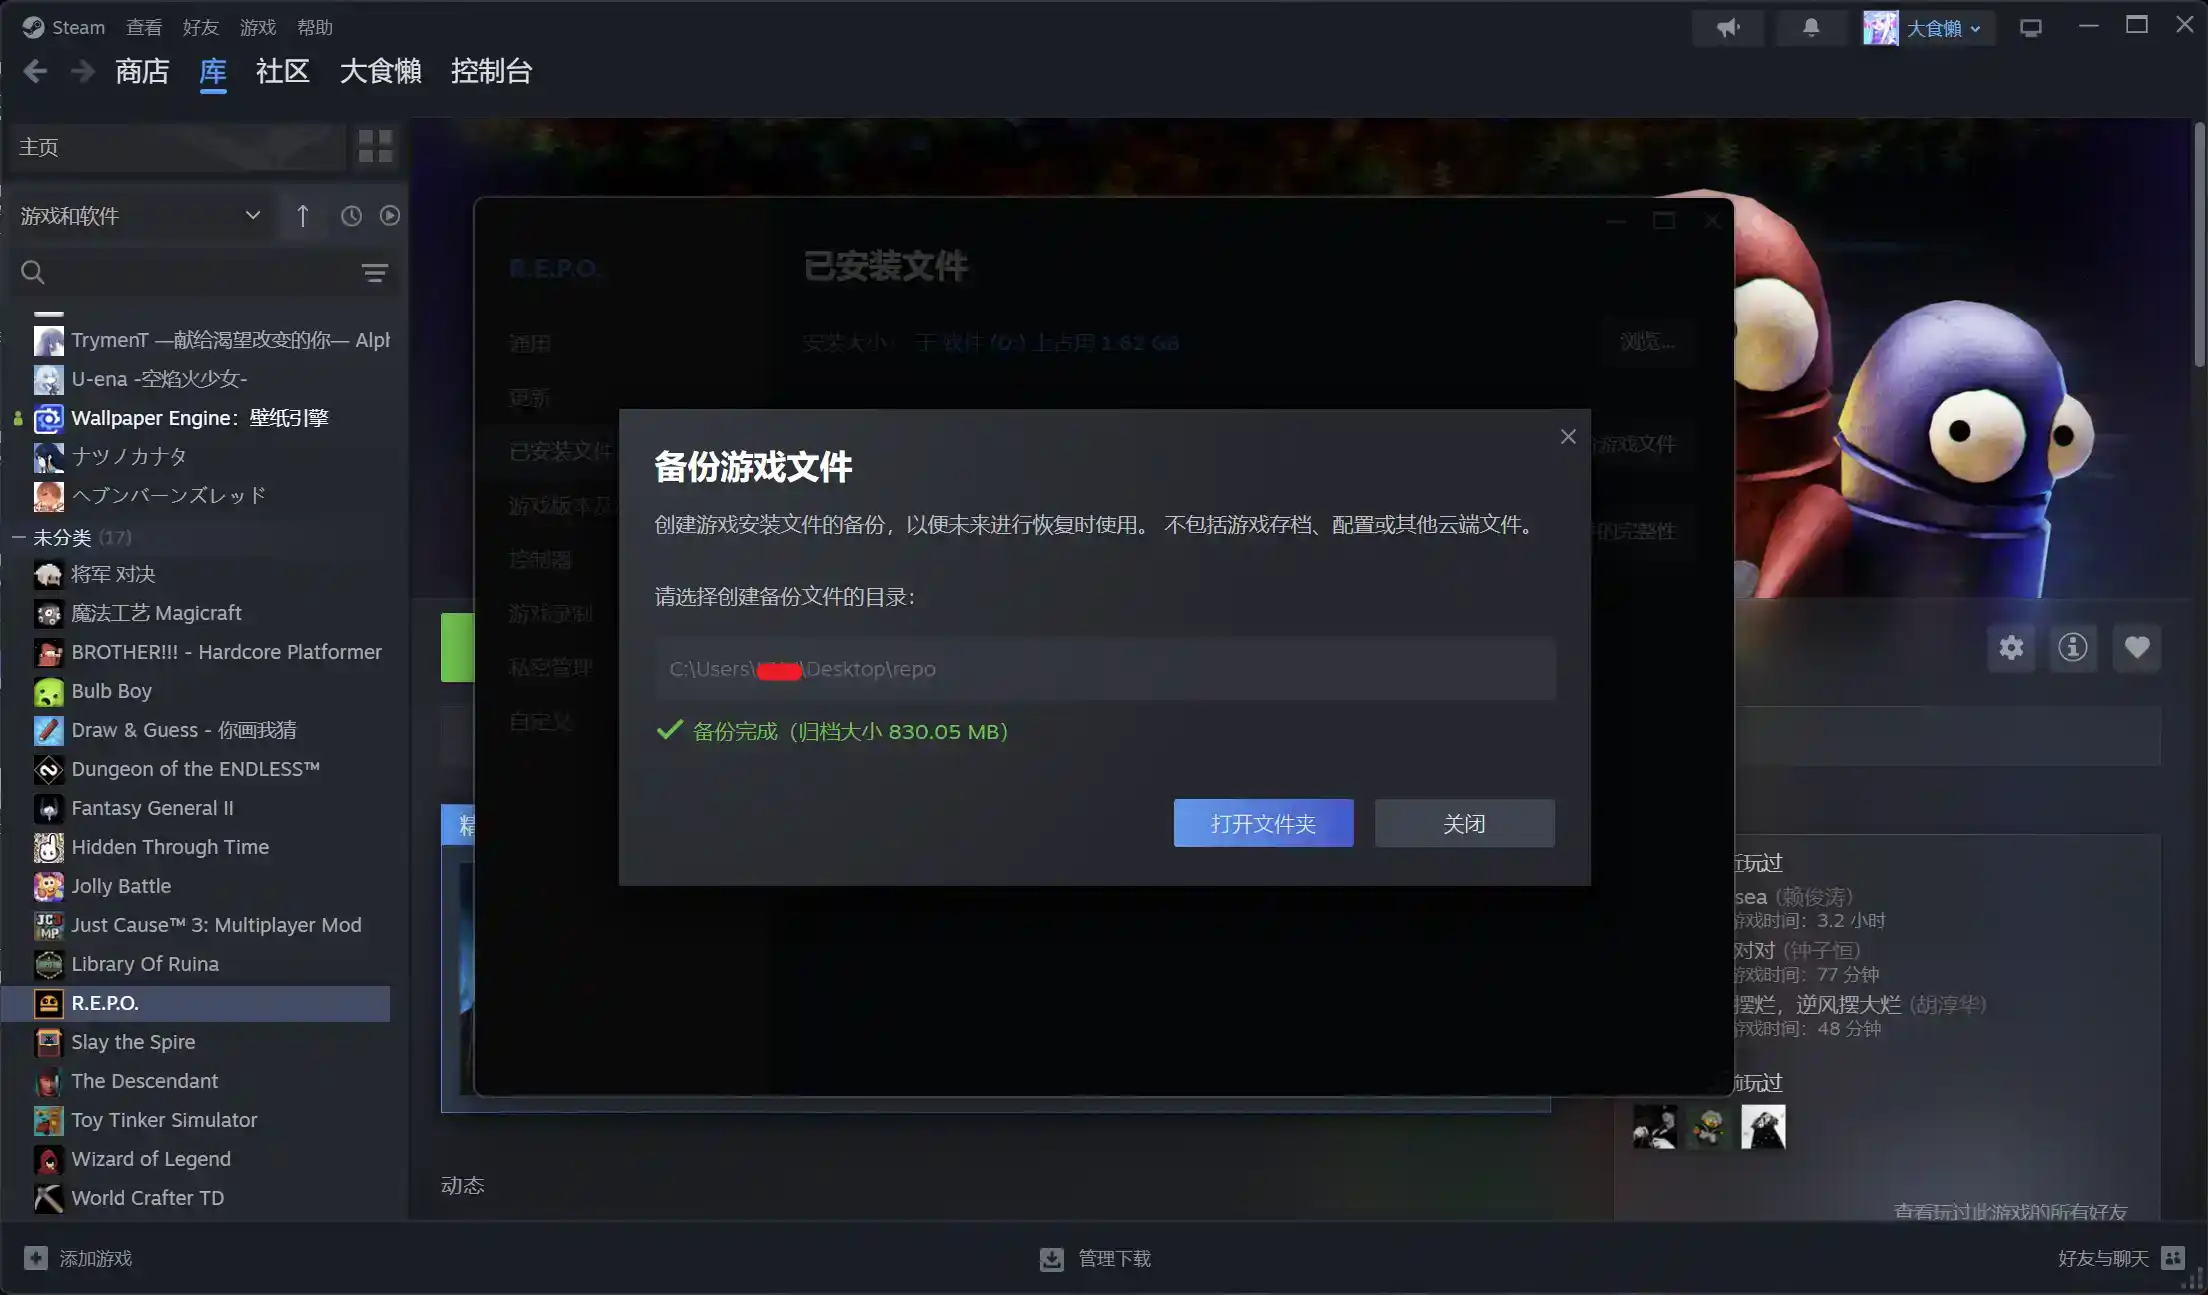Show game info circle icon
The height and width of the screenshot is (1295, 2208).
(2073, 648)
